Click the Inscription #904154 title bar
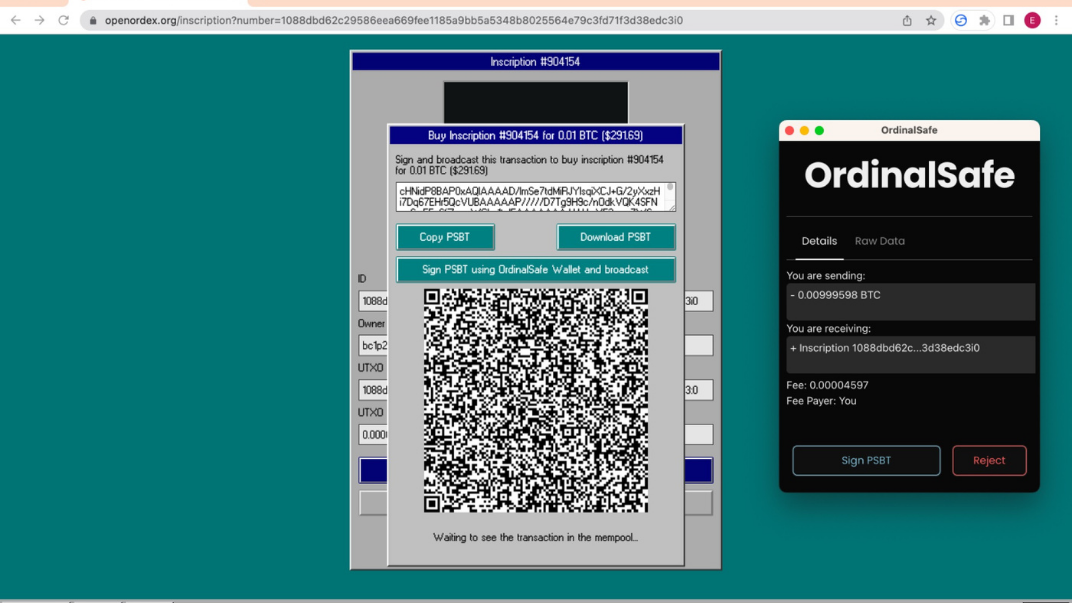 coord(535,62)
